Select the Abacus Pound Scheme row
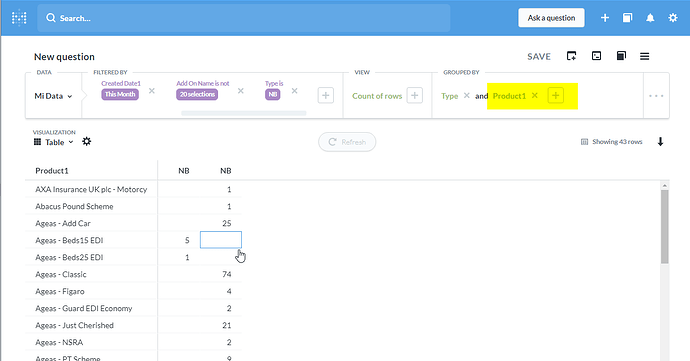Image resolution: width=690 pixels, height=361 pixels. tap(133, 206)
